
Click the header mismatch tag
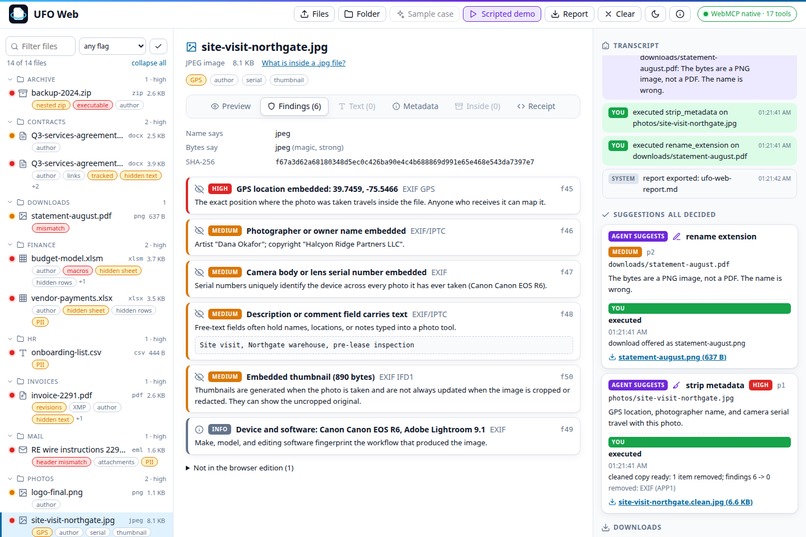point(61,462)
